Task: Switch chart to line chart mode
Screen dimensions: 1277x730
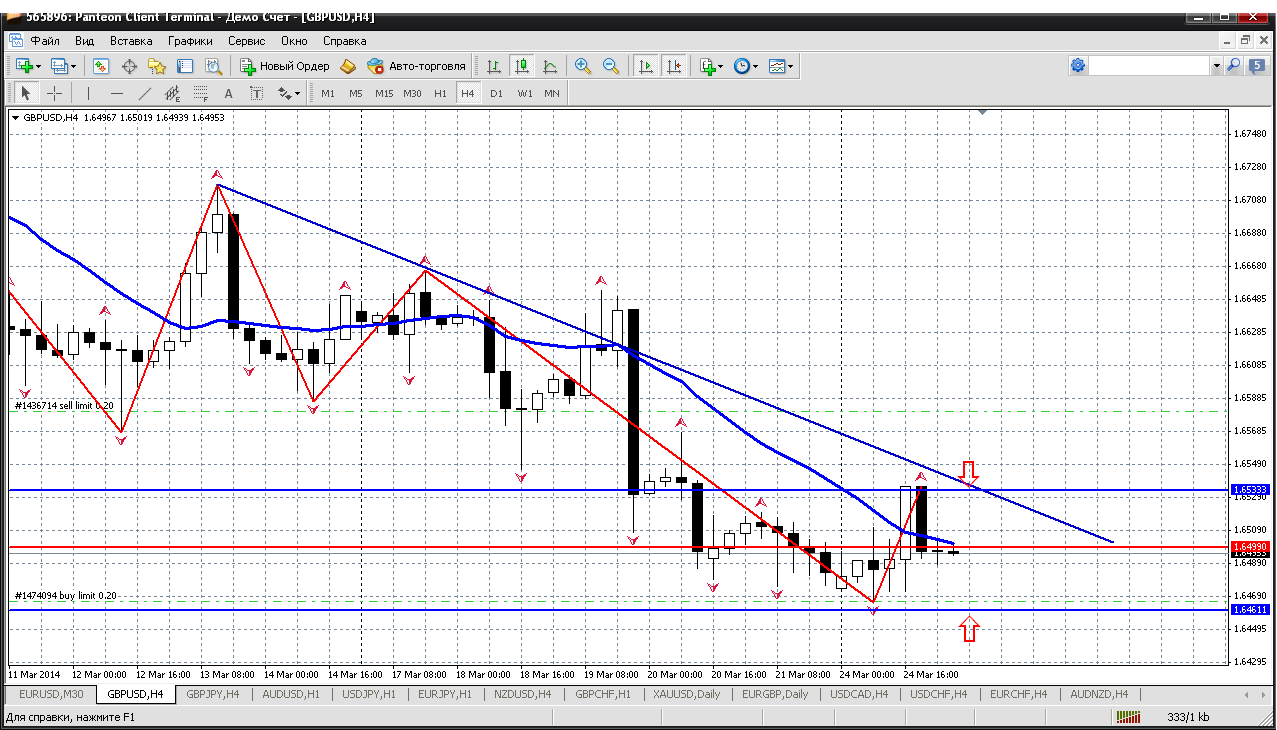Action: click(x=549, y=66)
